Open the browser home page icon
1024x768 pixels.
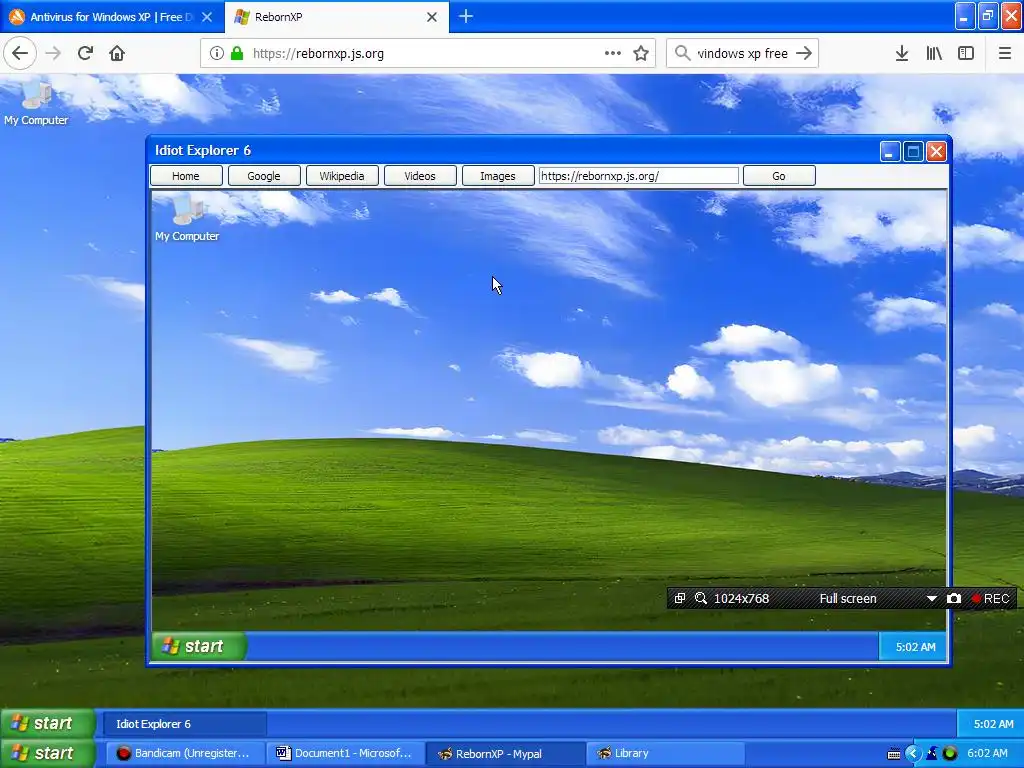click(117, 54)
